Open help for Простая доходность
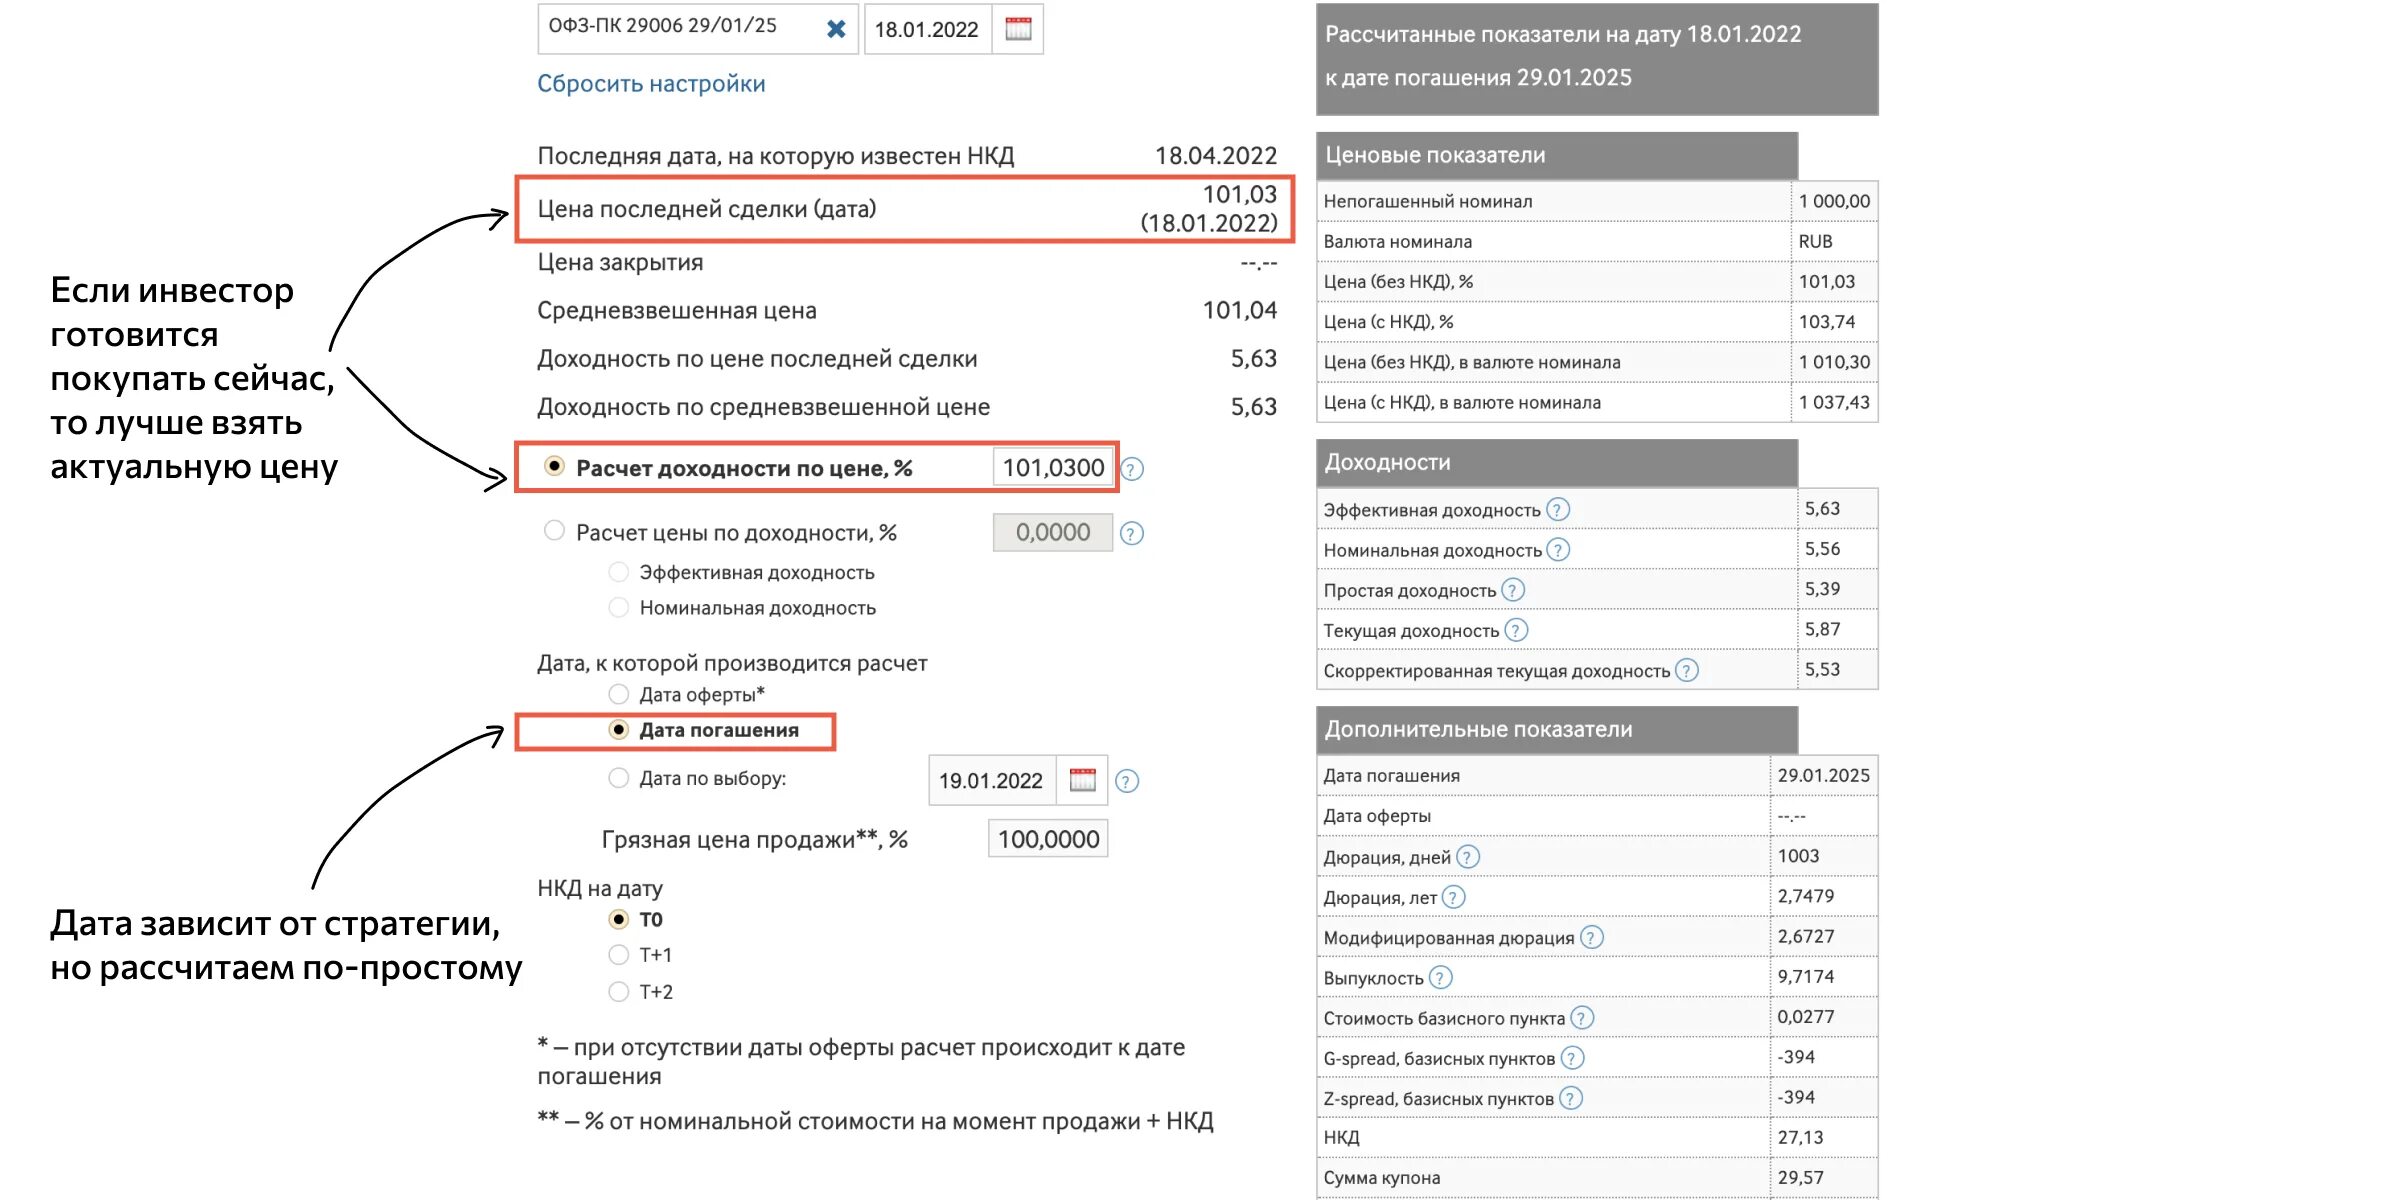Image resolution: width=2400 pixels, height=1200 pixels. [1513, 590]
